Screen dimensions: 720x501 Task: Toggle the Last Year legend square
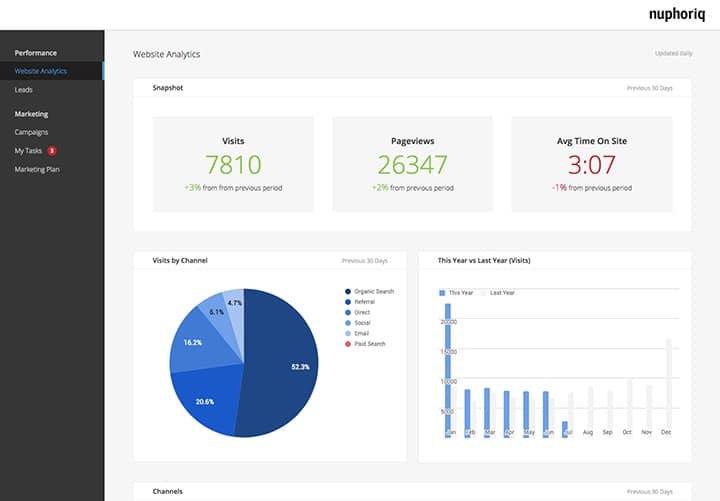click(x=483, y=293)
